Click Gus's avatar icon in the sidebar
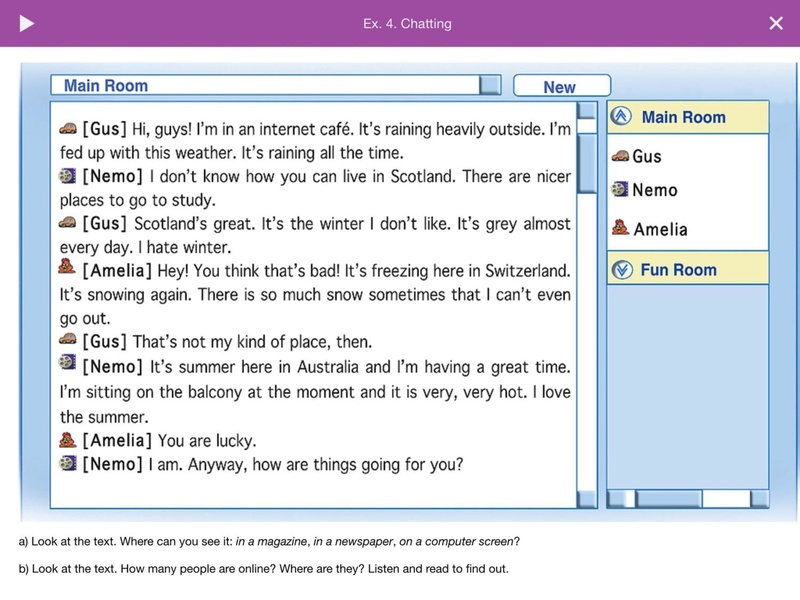 pos(620,156)
